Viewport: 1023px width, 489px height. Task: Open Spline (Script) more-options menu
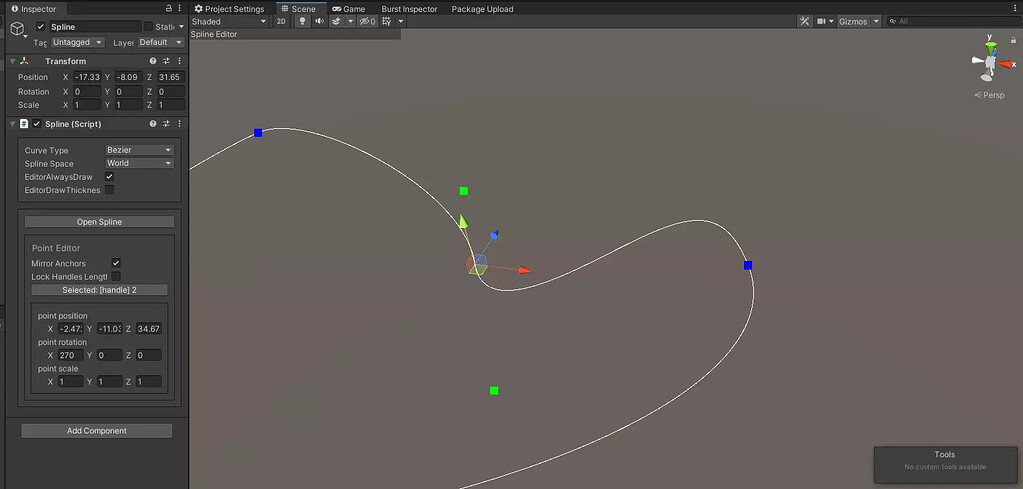tap(179, 124)
